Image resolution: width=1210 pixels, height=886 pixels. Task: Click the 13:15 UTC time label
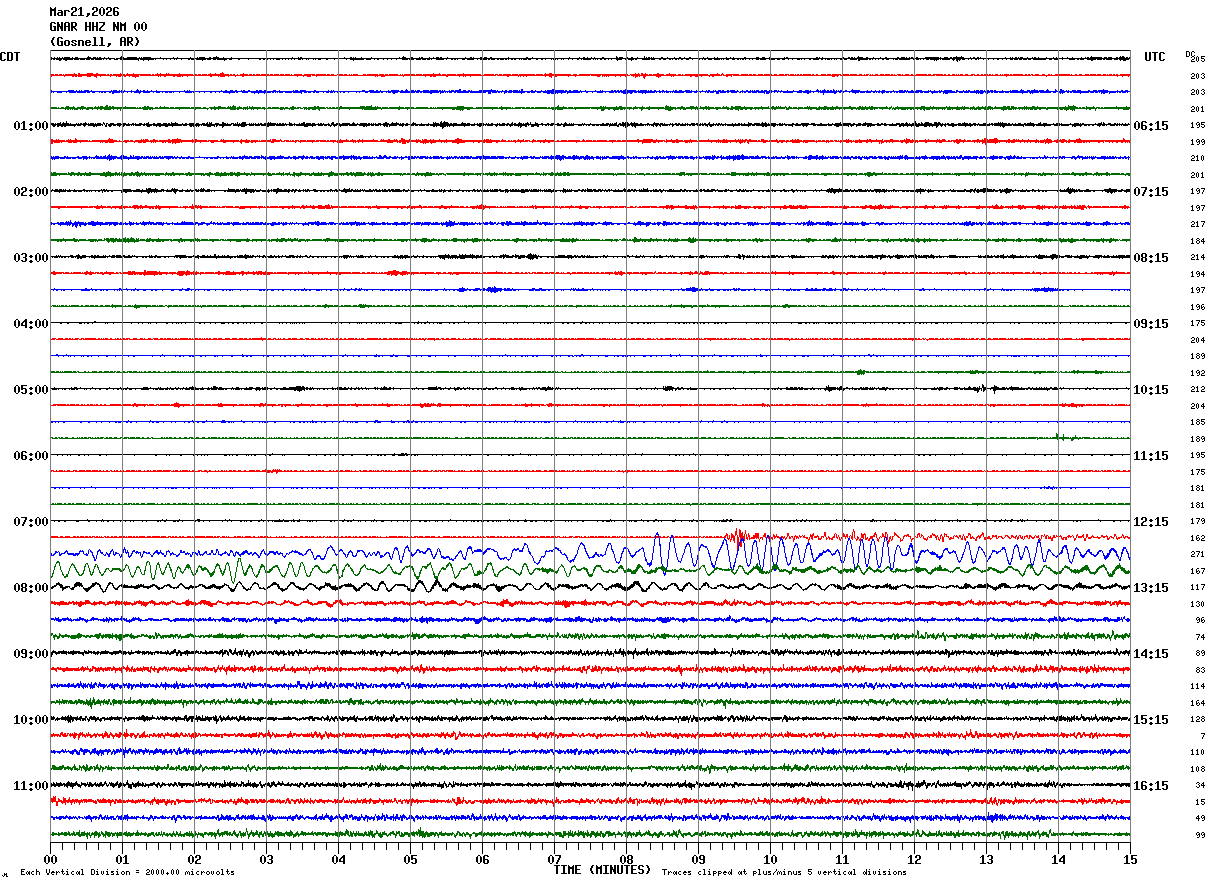pos(1152,588)
